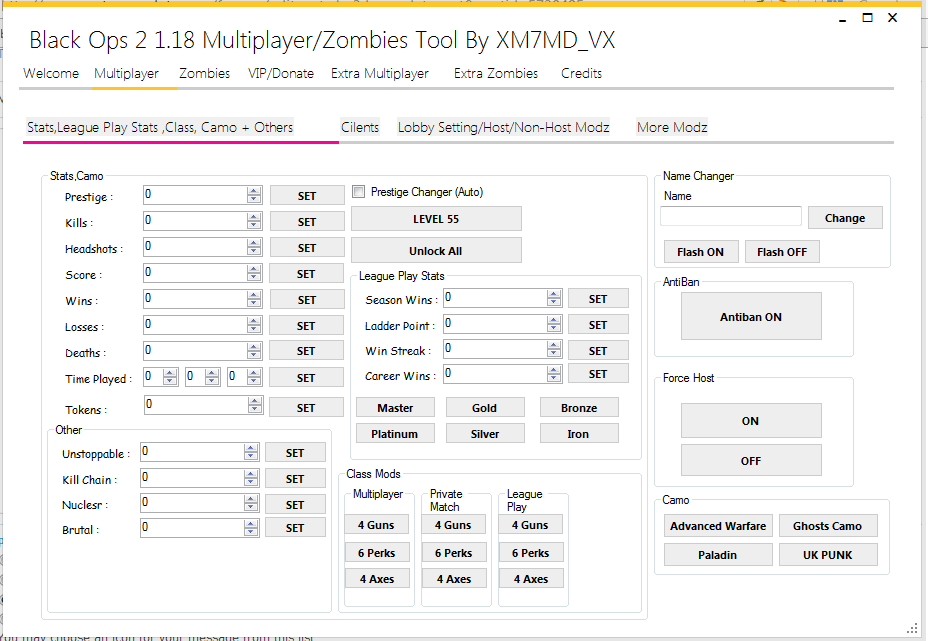The width and height of the screenshot is (928, 641).
Task: Set league rank to Master
Action: point(395,408)
